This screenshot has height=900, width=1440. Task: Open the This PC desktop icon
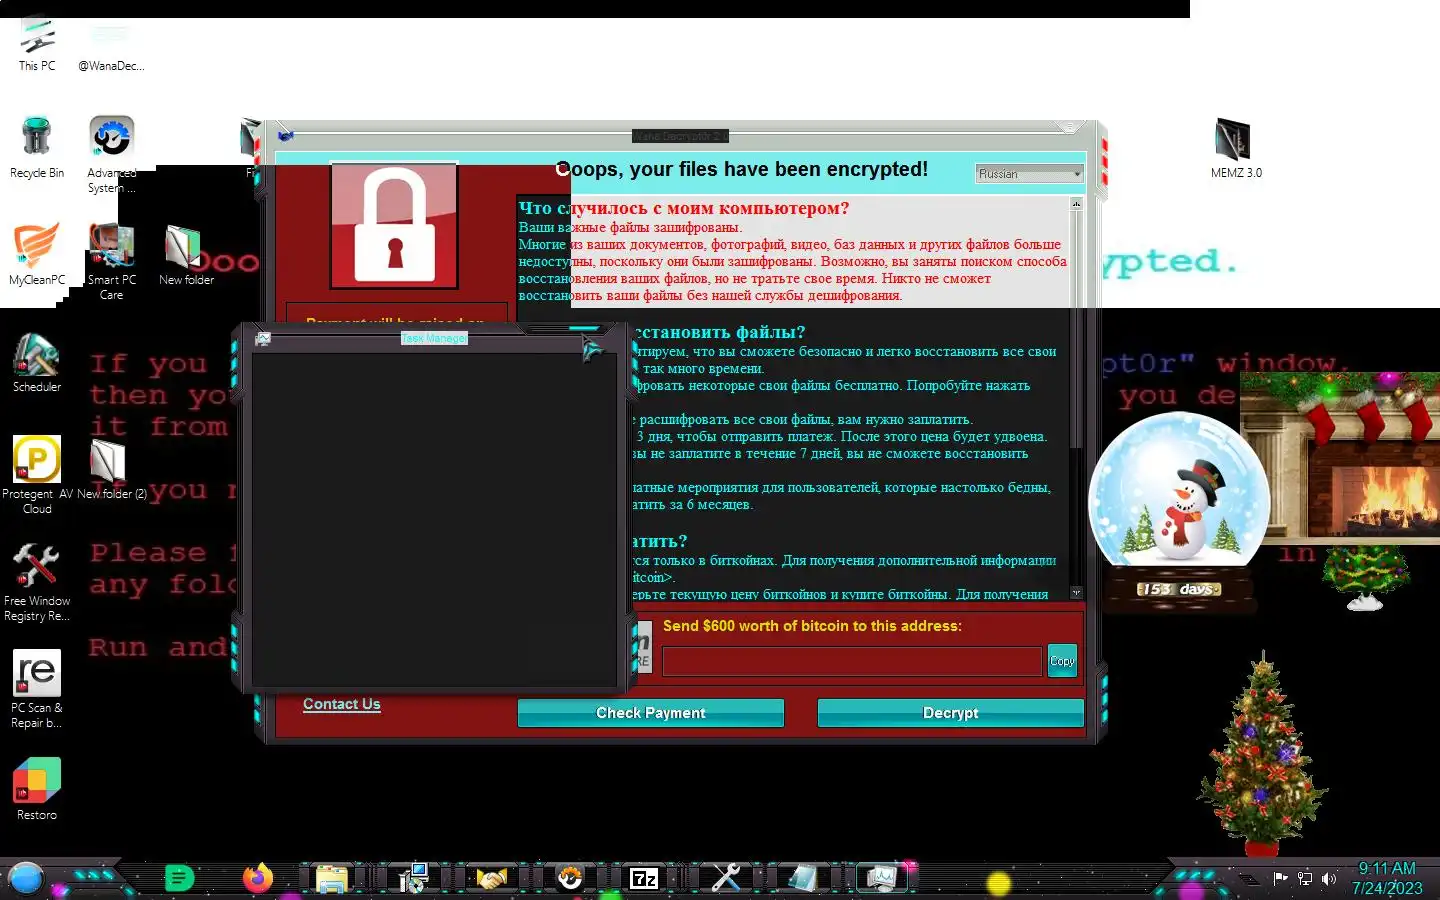[37, 45]
